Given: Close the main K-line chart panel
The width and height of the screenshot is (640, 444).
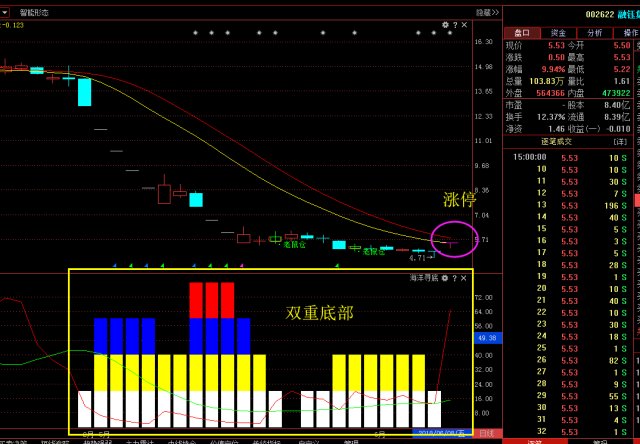Looking at the screenshot, I should click(464, 25).
